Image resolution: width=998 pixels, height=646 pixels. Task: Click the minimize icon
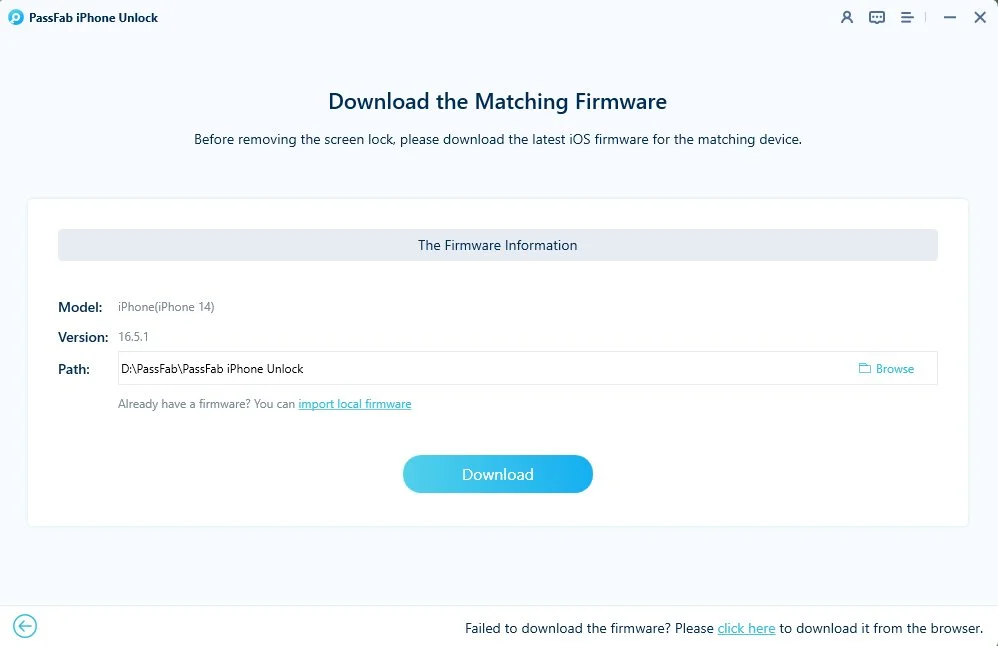pyautogui.click(x=949, y=17)
